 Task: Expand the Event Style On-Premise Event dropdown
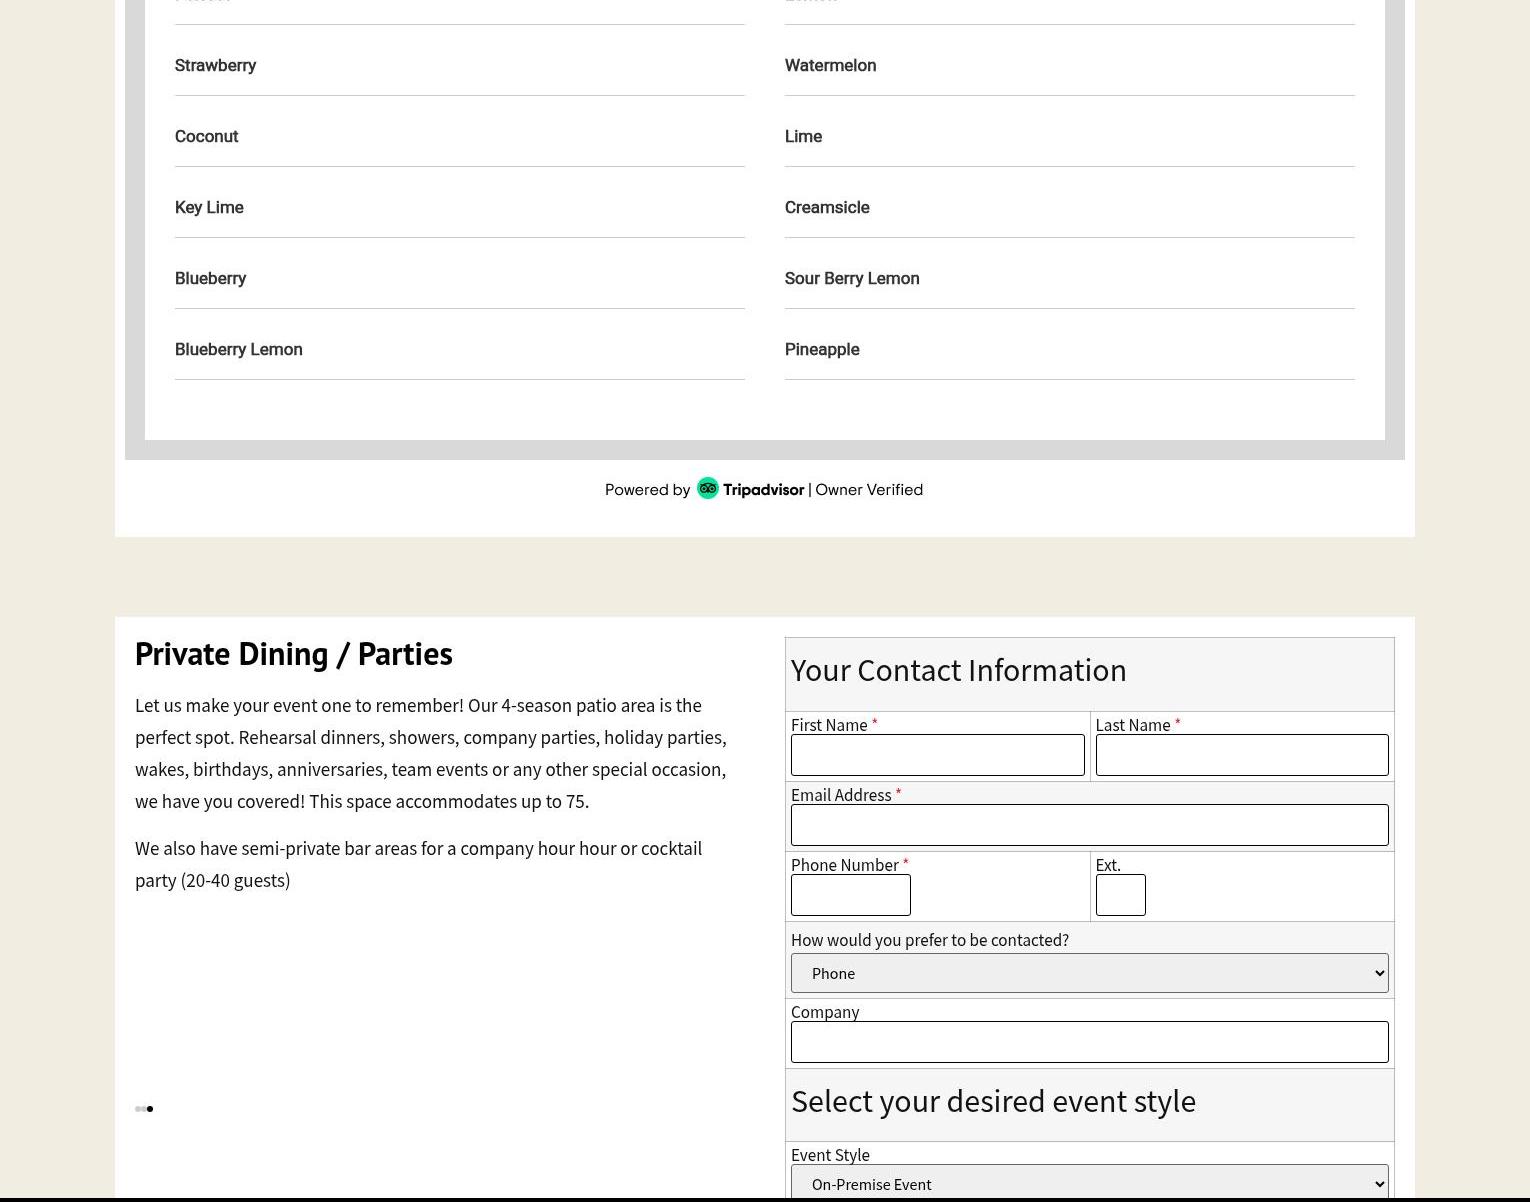pos(1089,1183)
